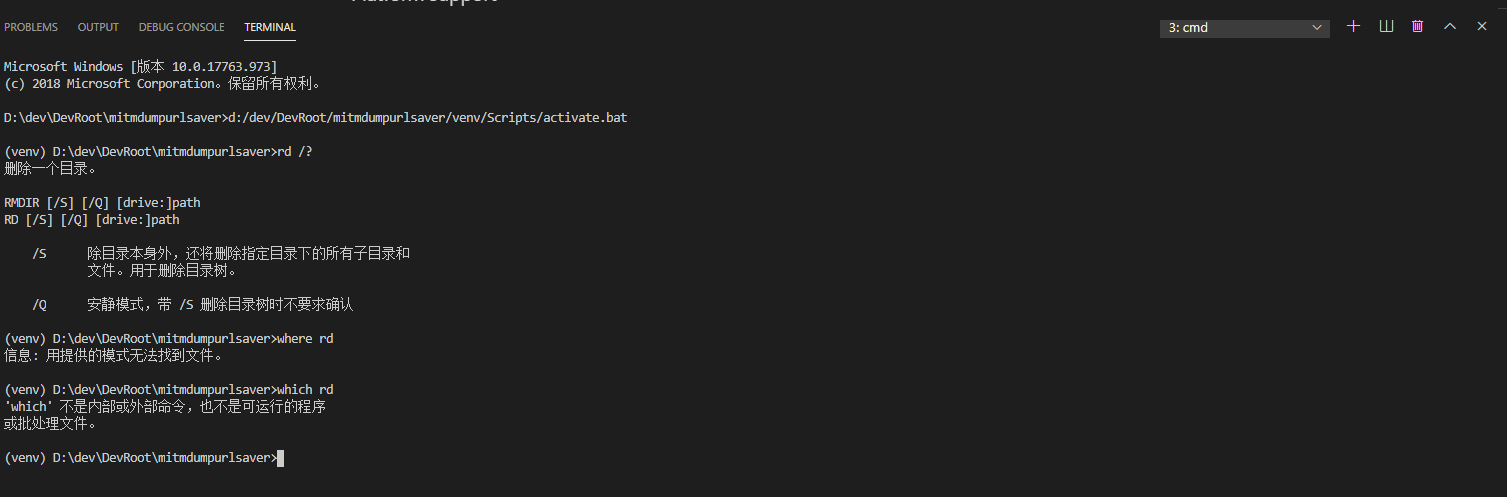The width and height of the screenshot is (1507, 497).
Task: Maximize the panel with the up chevron
Action: pos(1450,26)
